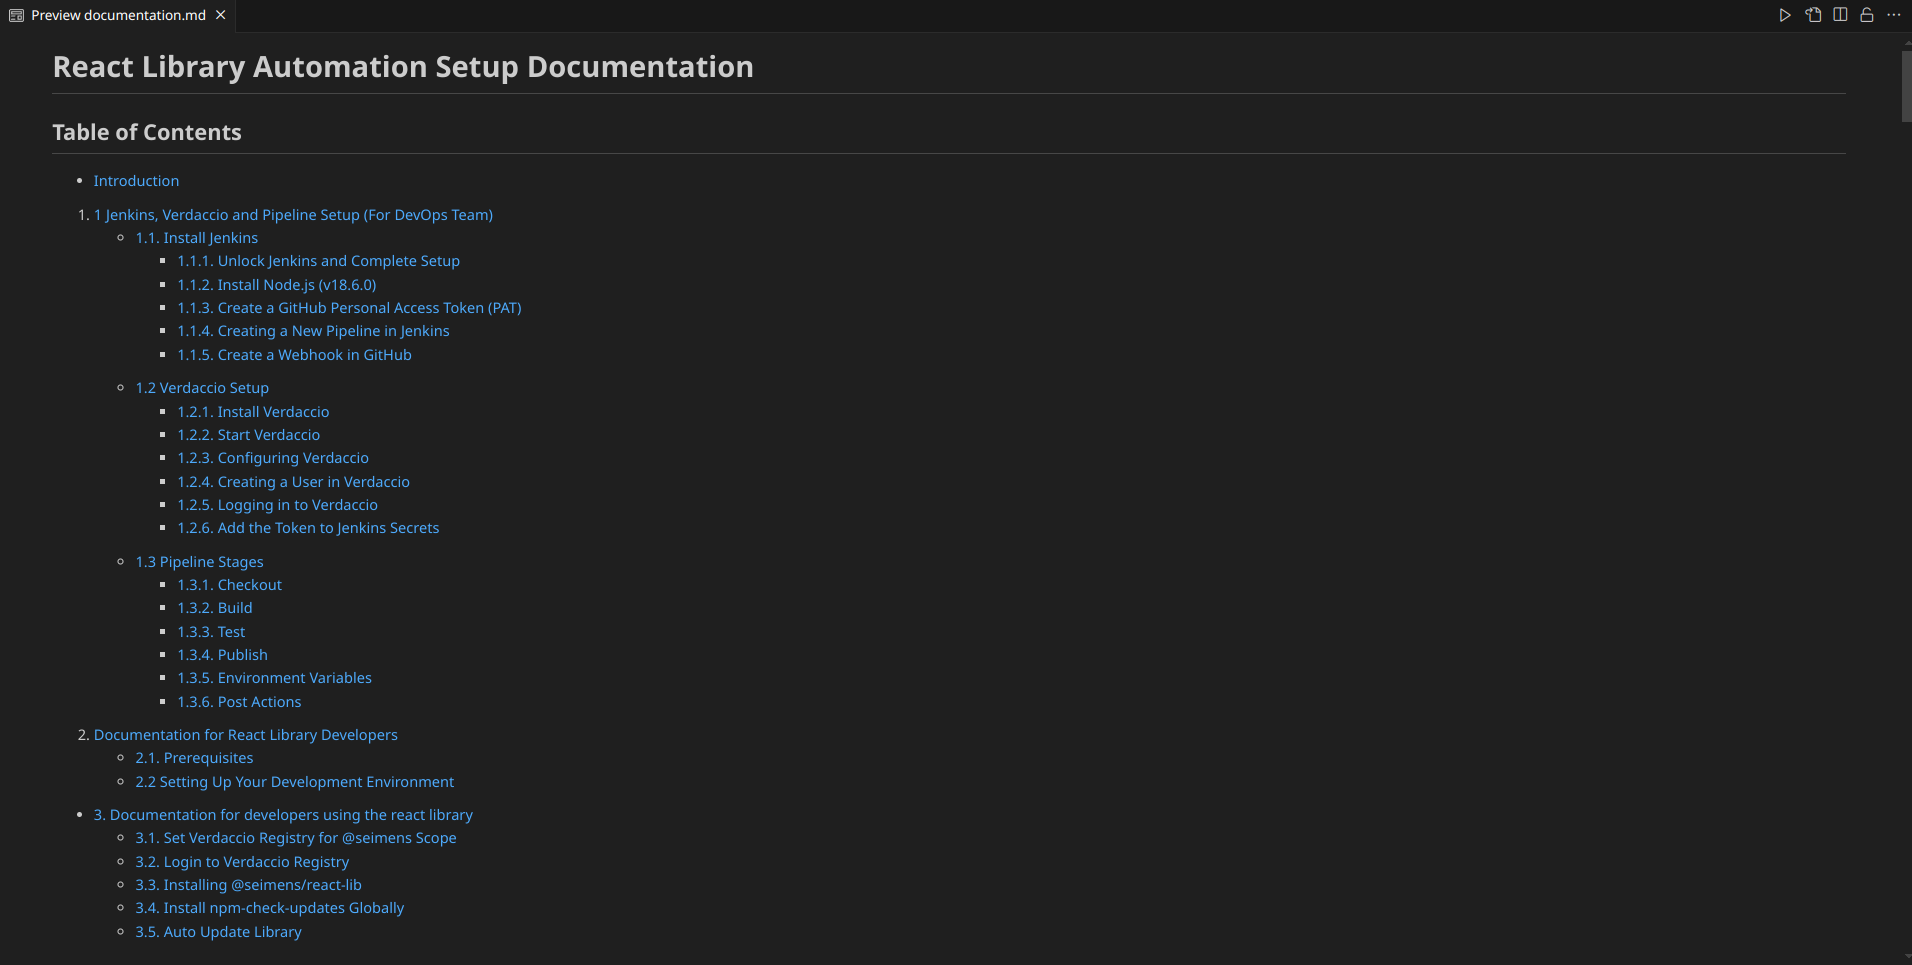This screenshot has width=1912, height=965.
Task: Open 1.1.3. Create a GitHub Personal Access Token
Action: (x=350, y=308)
